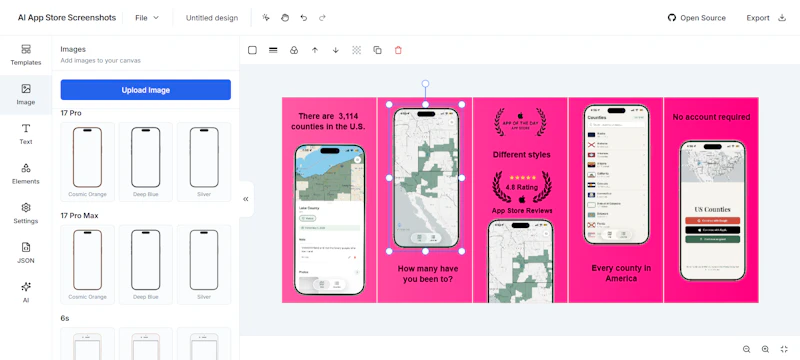Select the Lake County phone mockup

point(330,220)
